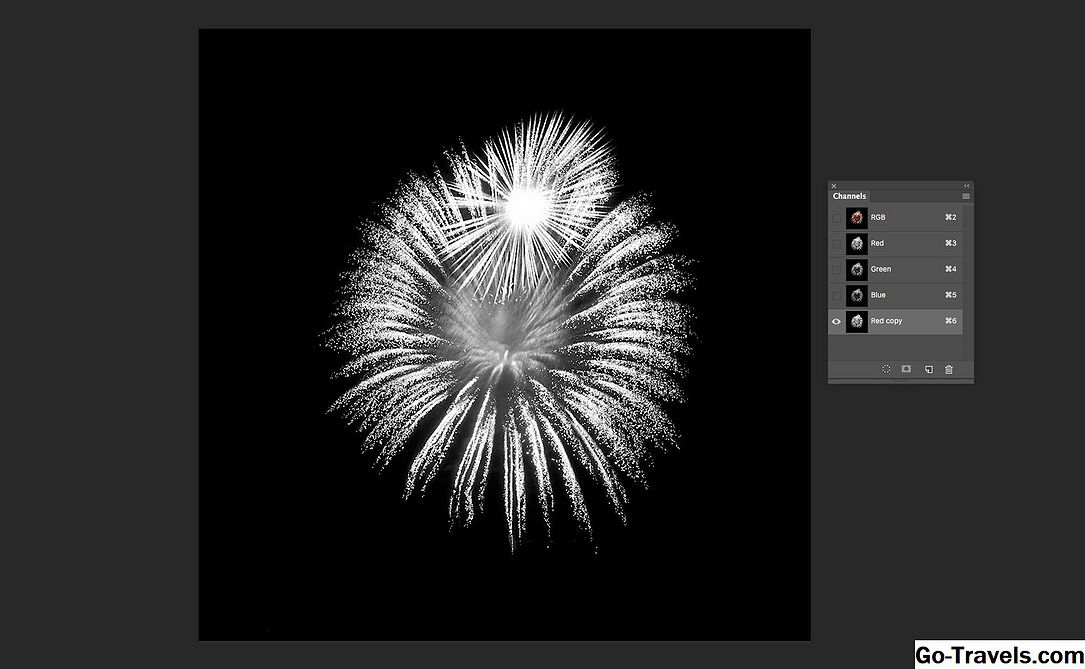Screen dimensions: 1085x669
Task: Load channel as selection icon
Action: pyautogui.click(x=886, y=369)
